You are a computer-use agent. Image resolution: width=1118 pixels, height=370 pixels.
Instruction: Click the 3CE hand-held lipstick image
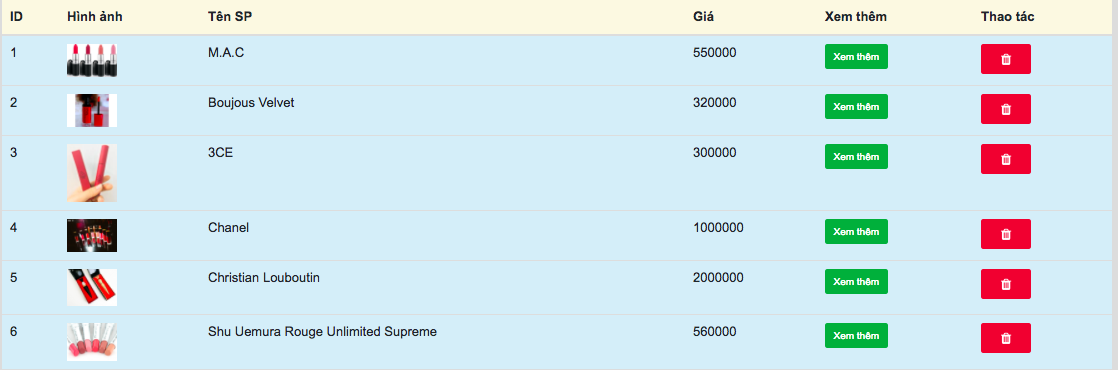pyautogui.click(x=92, y=173)
